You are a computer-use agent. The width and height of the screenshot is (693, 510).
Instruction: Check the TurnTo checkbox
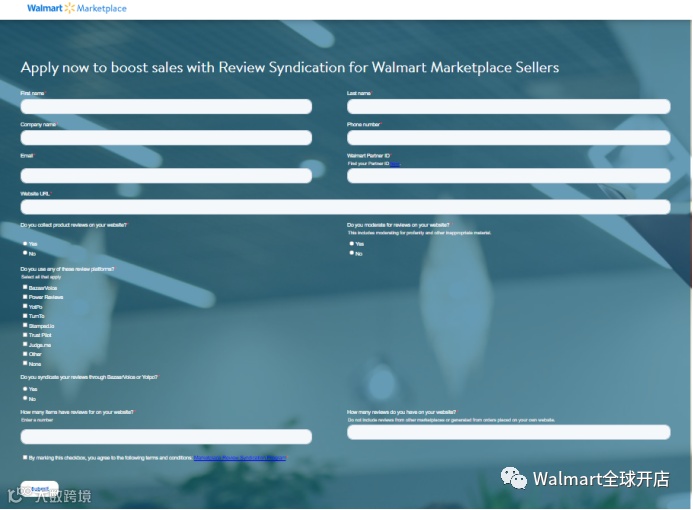25,316
